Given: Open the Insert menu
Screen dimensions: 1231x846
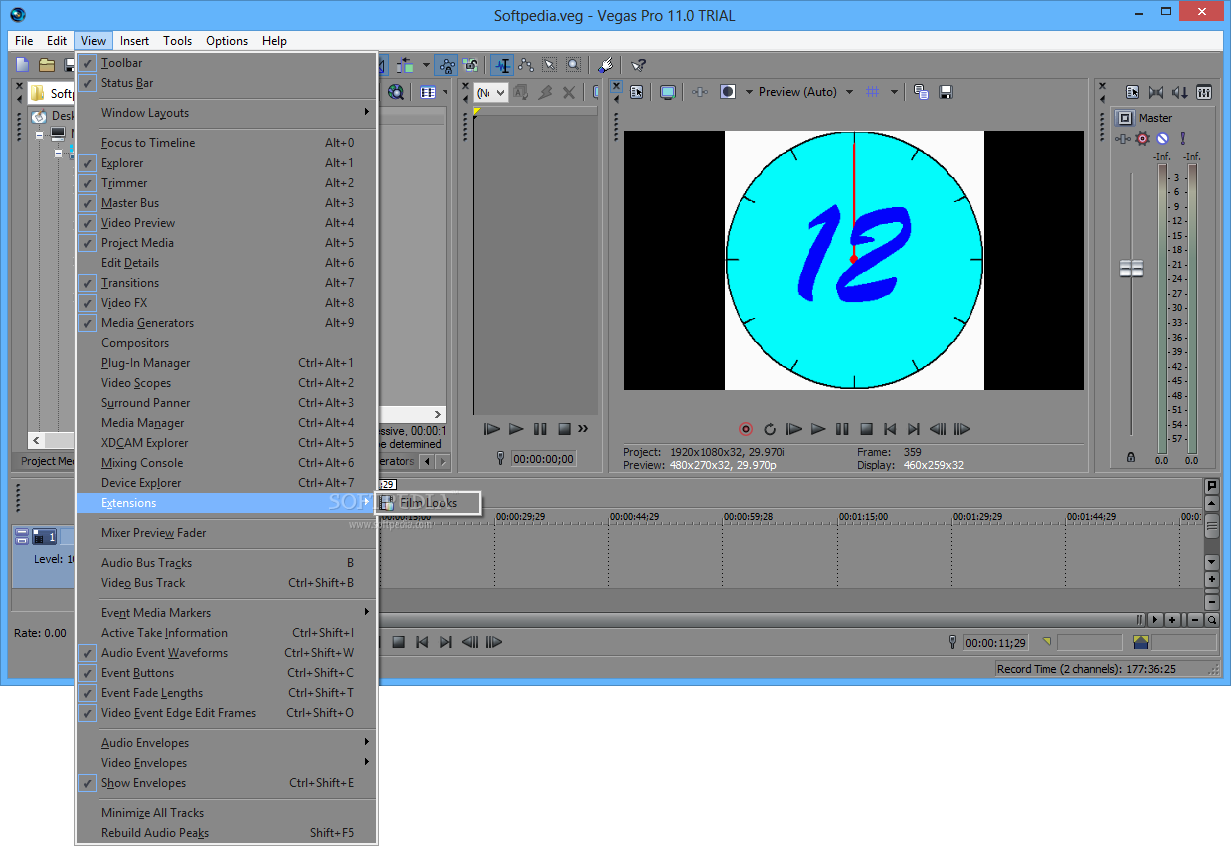Looking at the screenshot, I should [134, 41].
